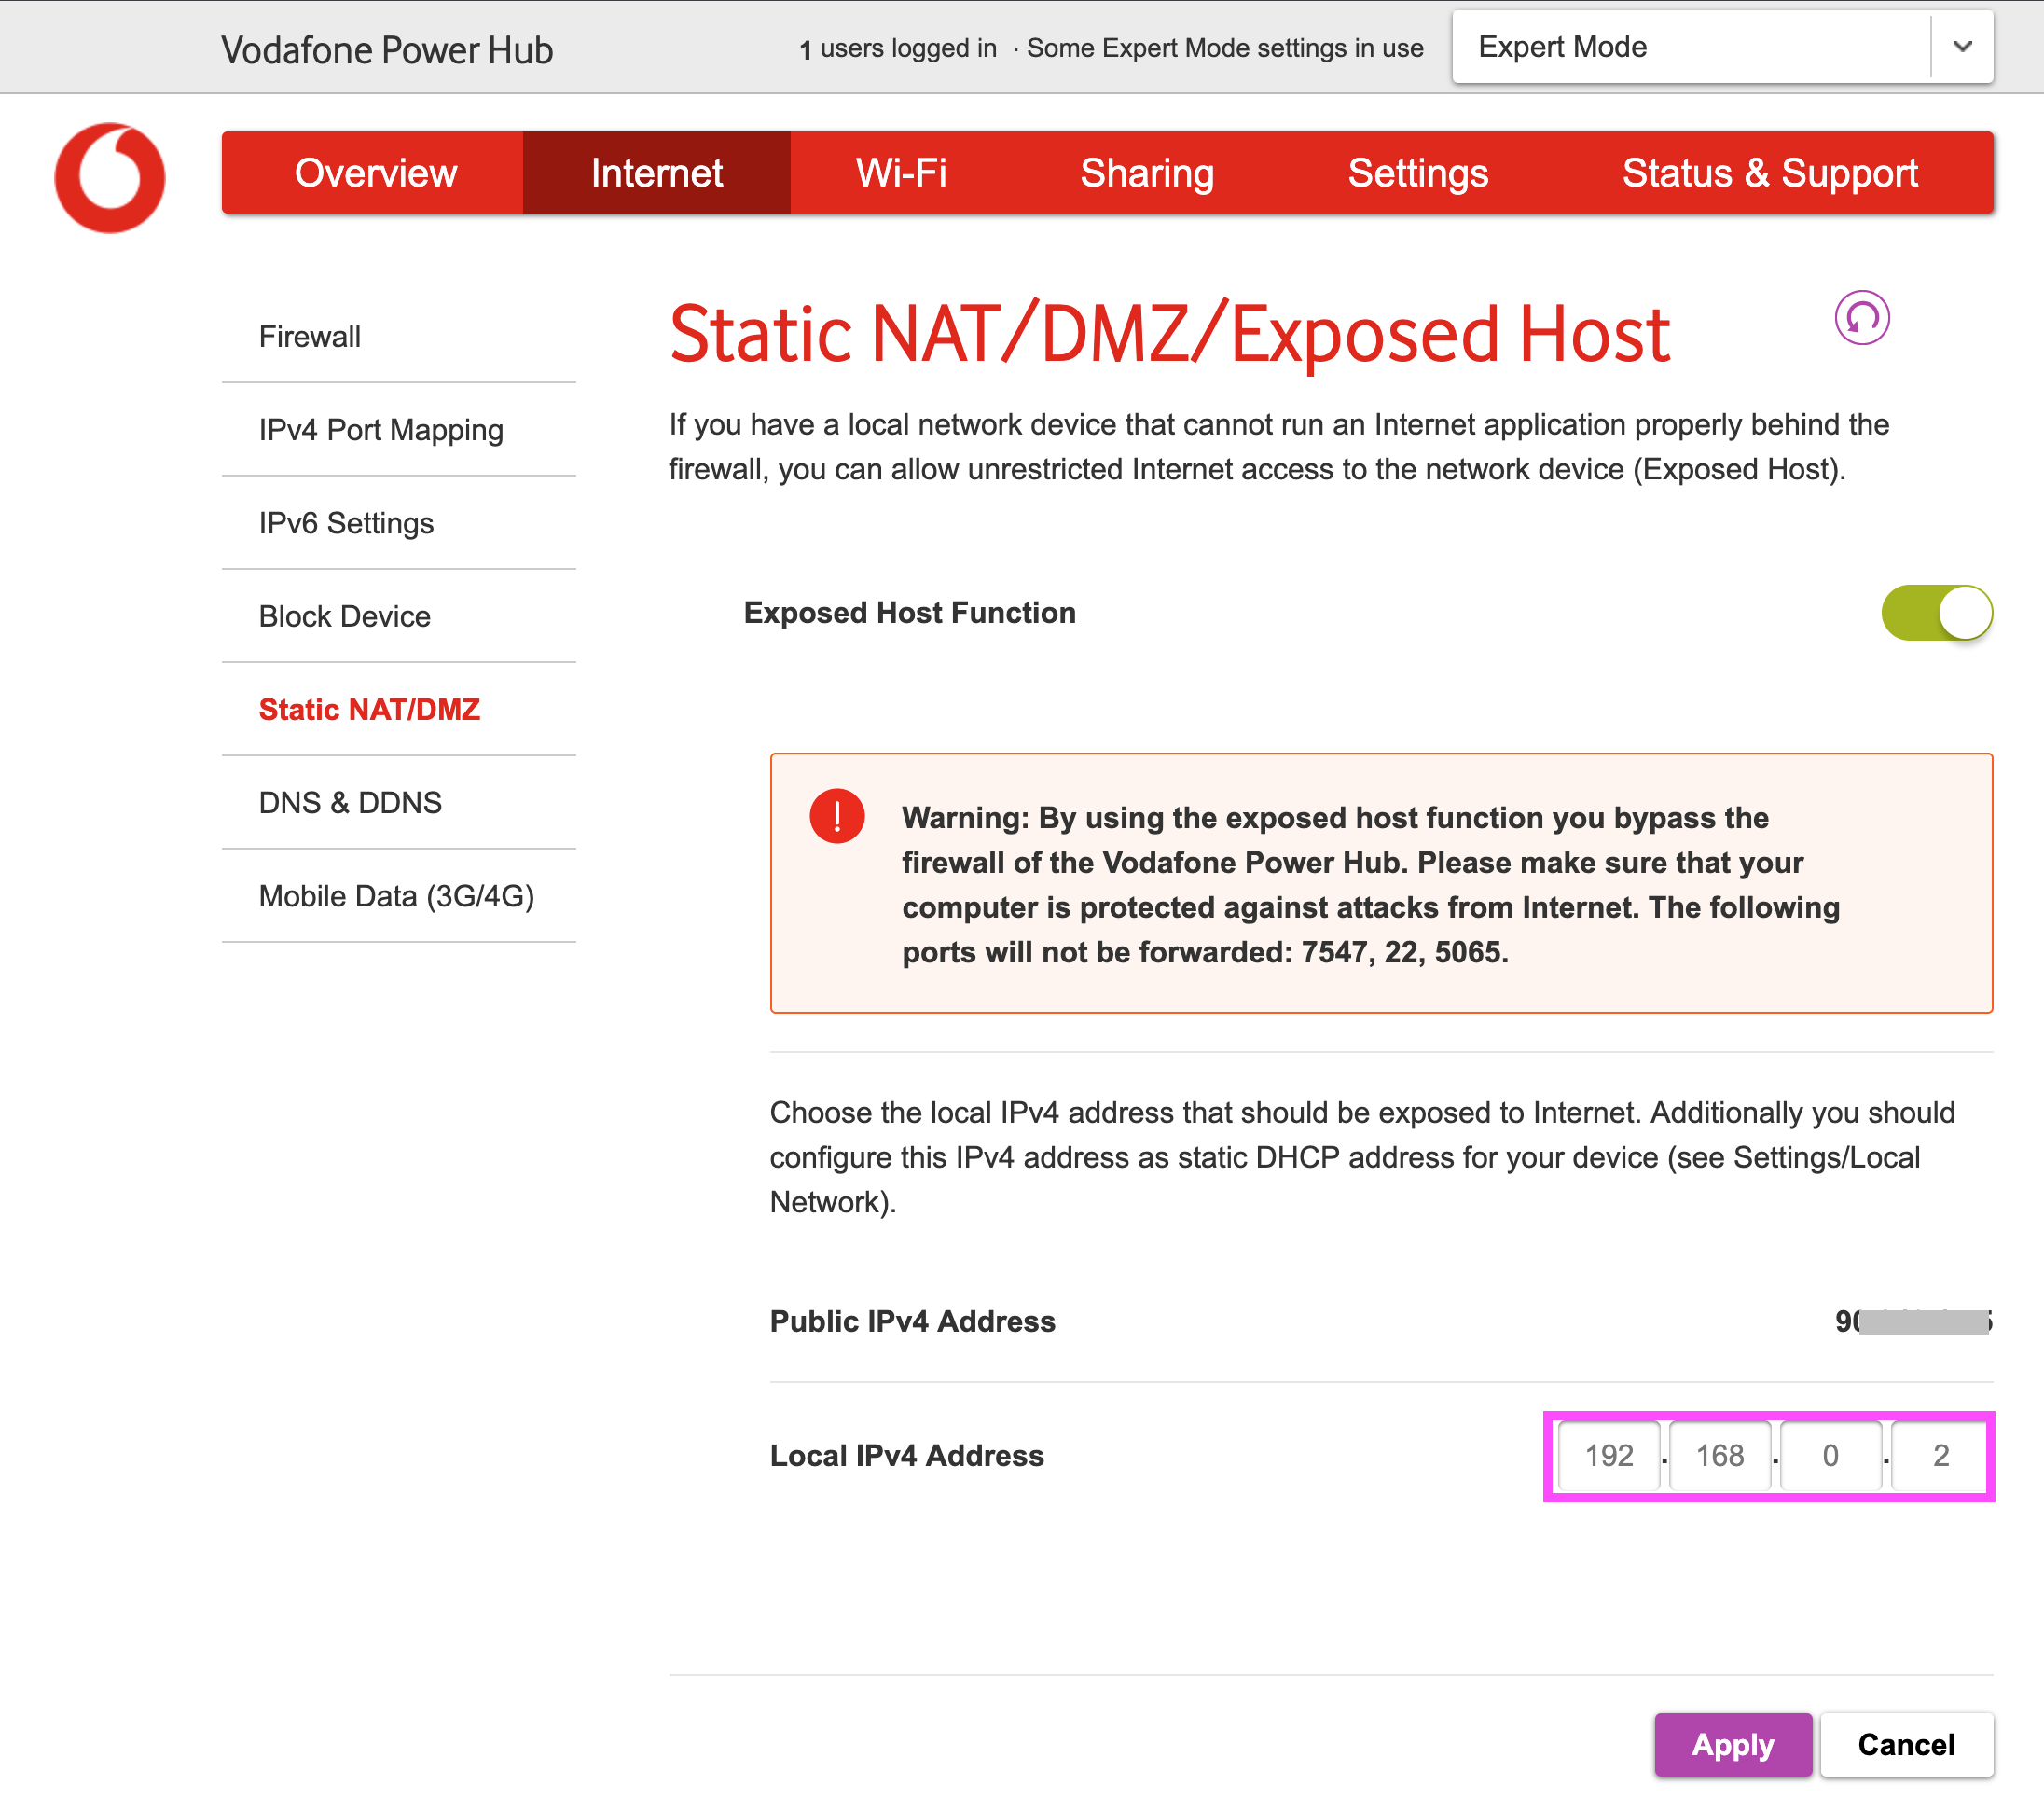Open the Overview tab
The height and width of the screenshot is (1798, 2044).
pyautogui.click(x=375, y=172)
